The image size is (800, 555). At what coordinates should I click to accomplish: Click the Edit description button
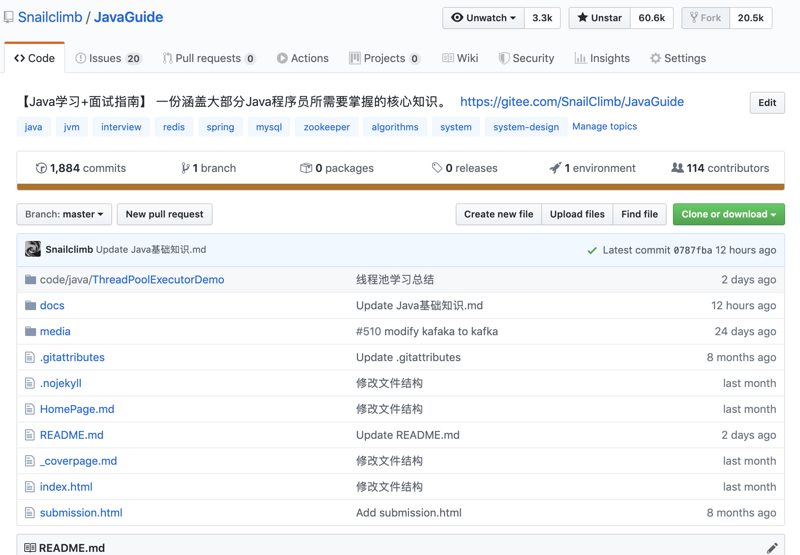pos(767,103)
